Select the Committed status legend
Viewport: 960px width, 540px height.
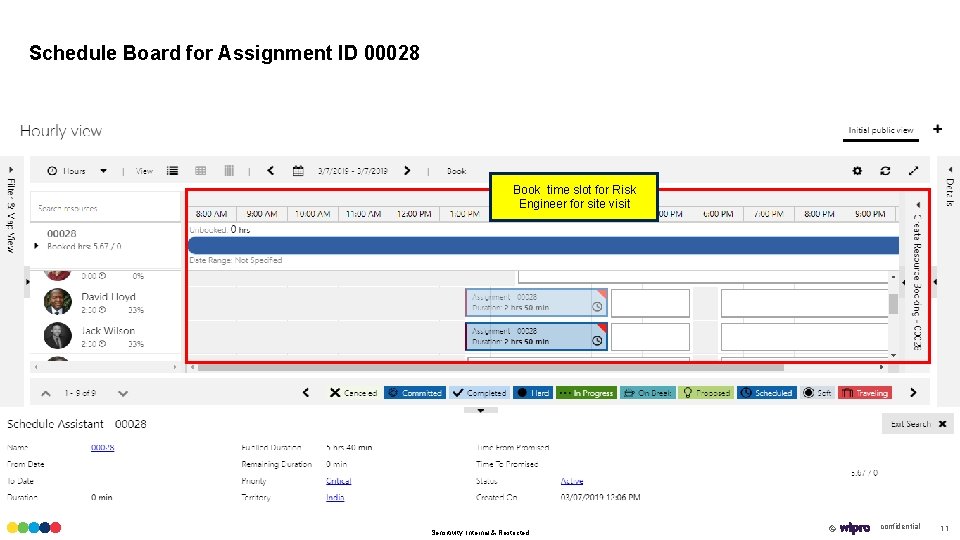tap(415, 393)
